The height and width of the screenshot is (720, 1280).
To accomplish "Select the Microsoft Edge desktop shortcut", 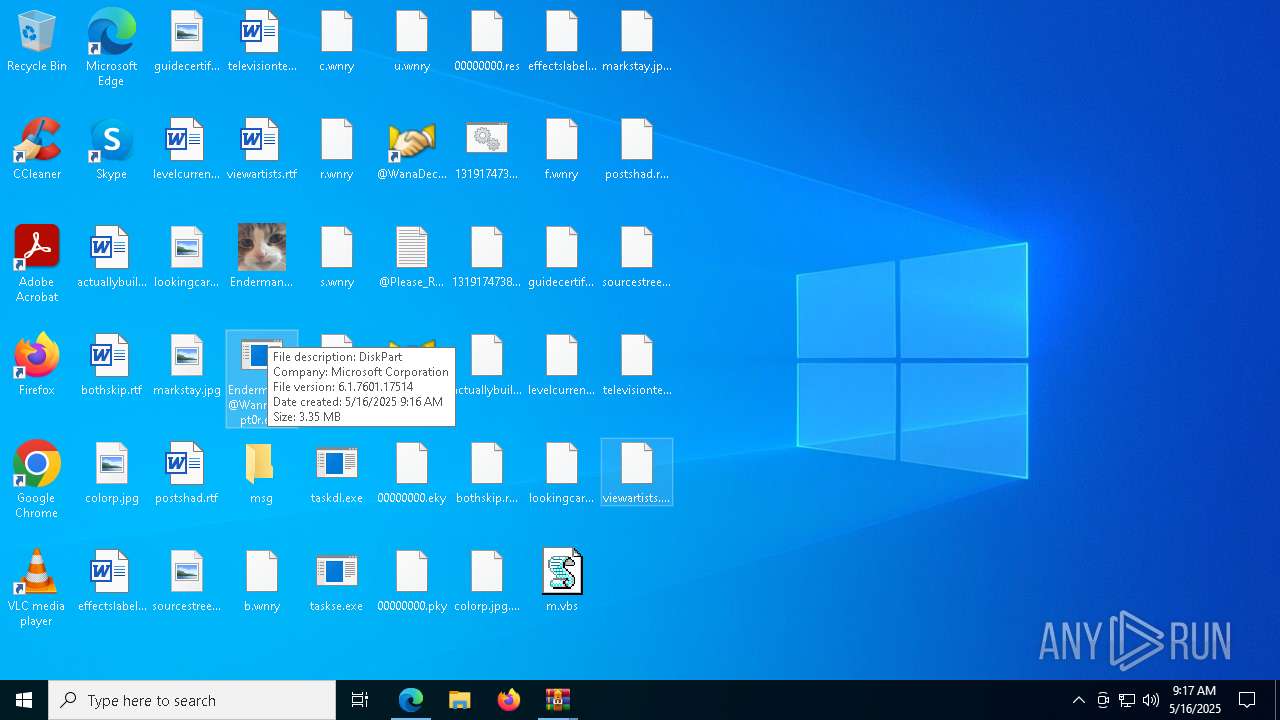I will tap(111, 48).
